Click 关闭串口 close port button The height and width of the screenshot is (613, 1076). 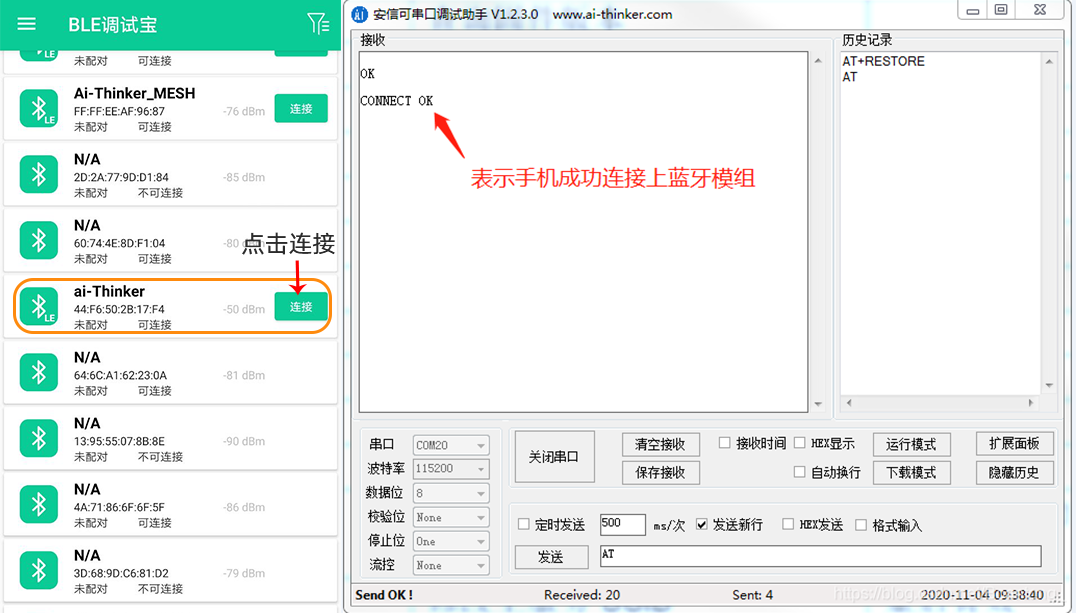pyautogui.click(x=554, y=457)
